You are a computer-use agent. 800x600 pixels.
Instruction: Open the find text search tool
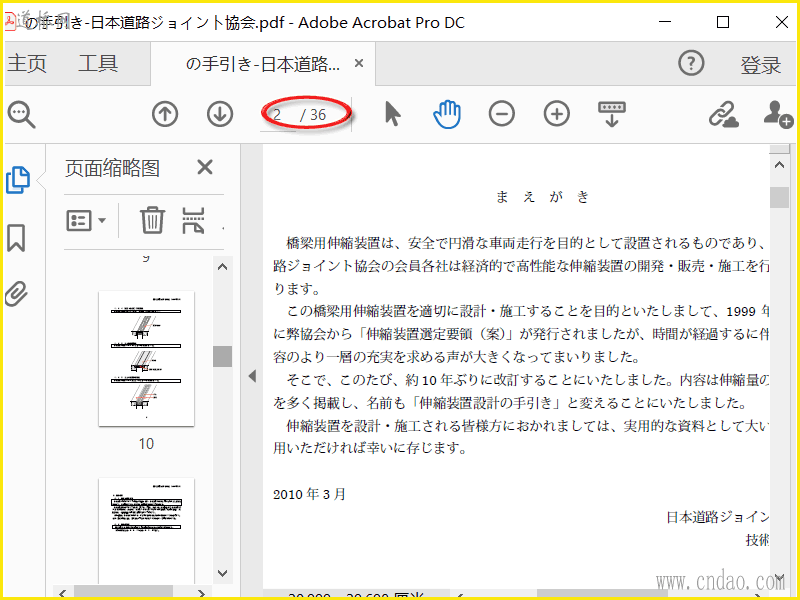pos(21,114)
